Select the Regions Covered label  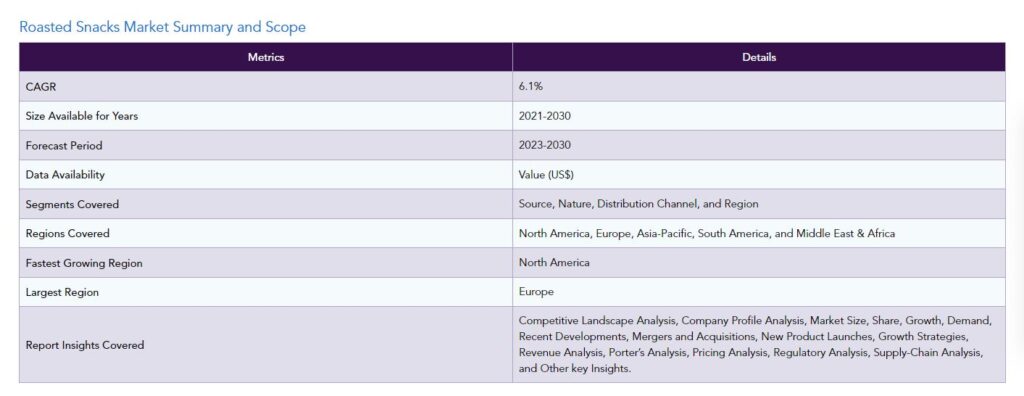tap(68, 233)
